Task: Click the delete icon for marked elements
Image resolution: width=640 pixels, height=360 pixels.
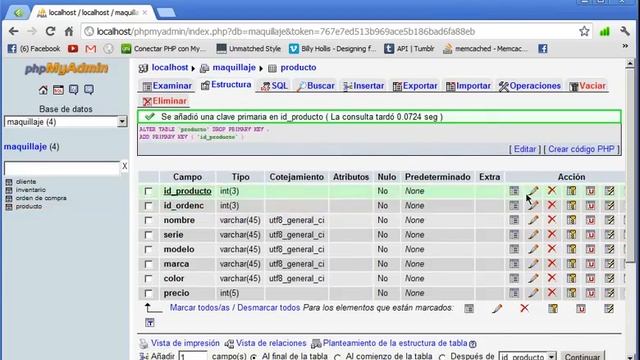Action: coord(524,308)
